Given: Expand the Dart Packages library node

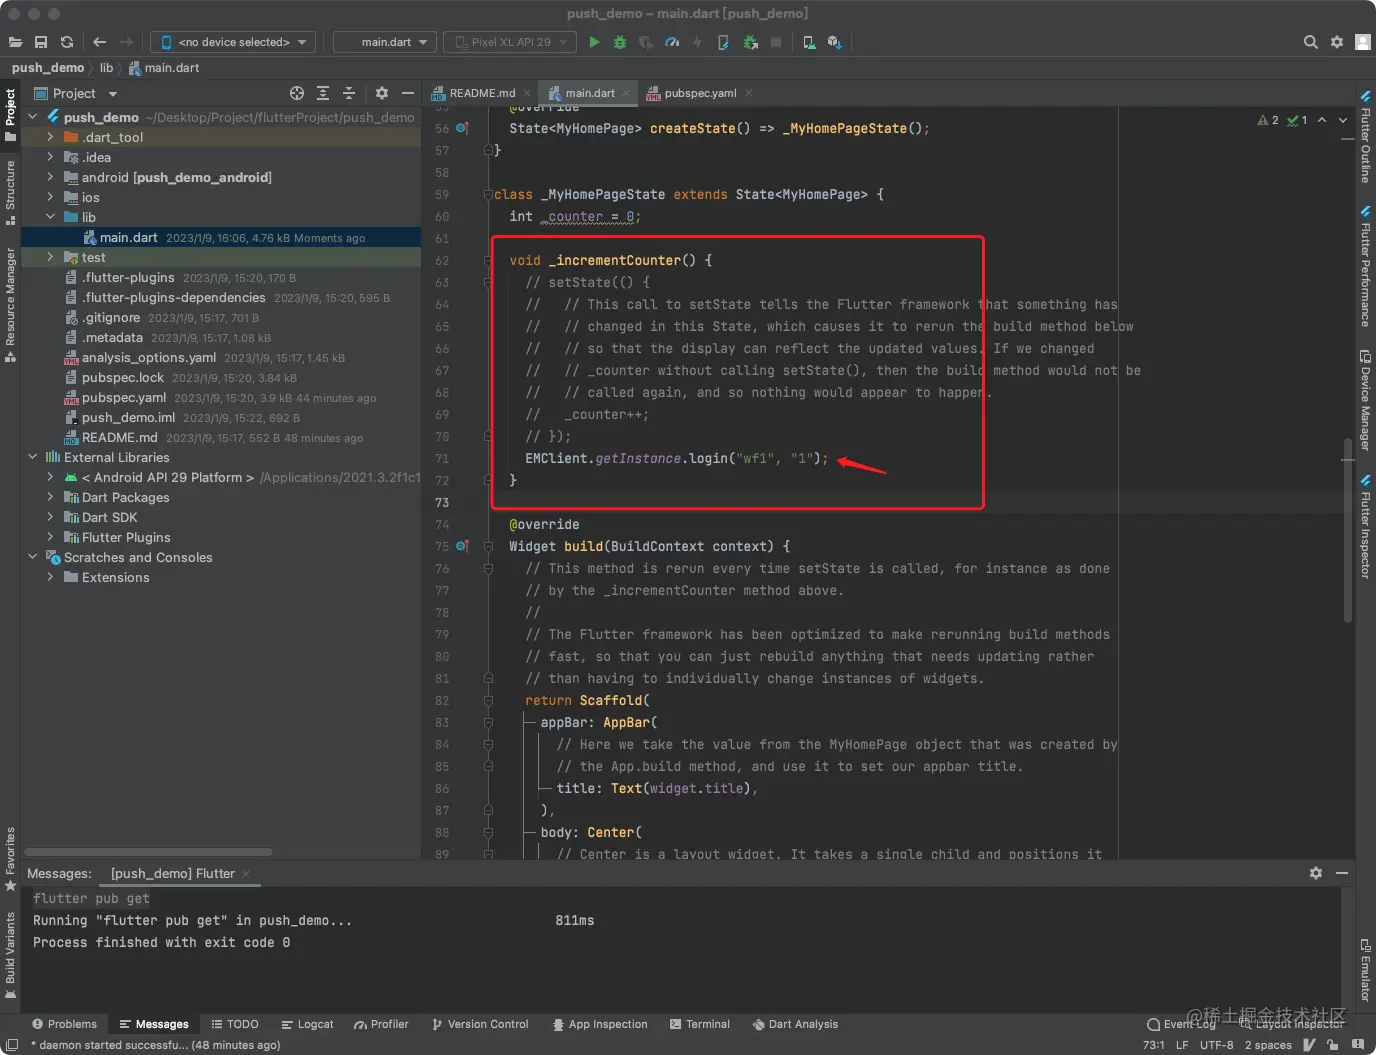Looking at the screenshot, I should click(50, 497).
